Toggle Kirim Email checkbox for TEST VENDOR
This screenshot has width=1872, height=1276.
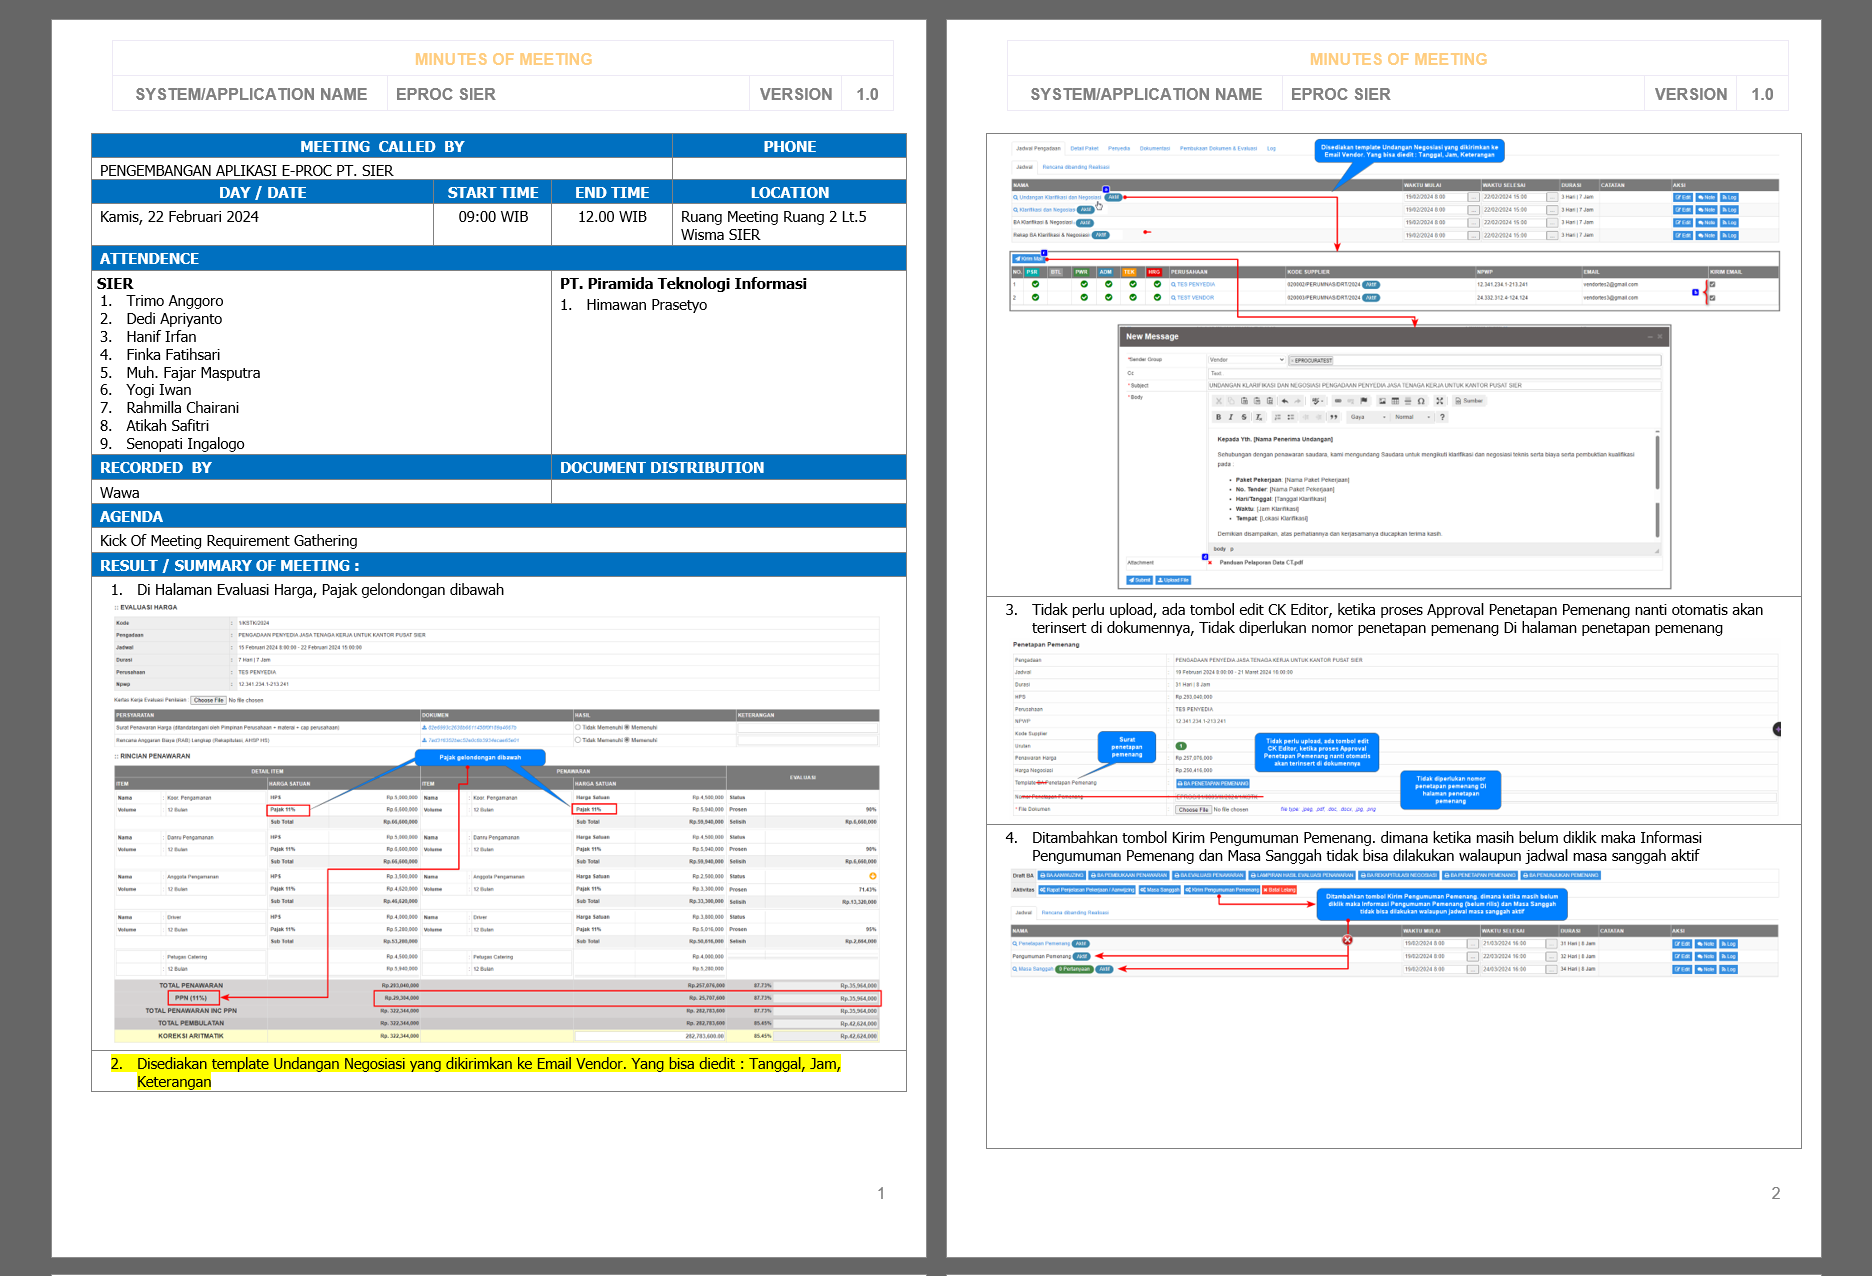pos(1712,297)
